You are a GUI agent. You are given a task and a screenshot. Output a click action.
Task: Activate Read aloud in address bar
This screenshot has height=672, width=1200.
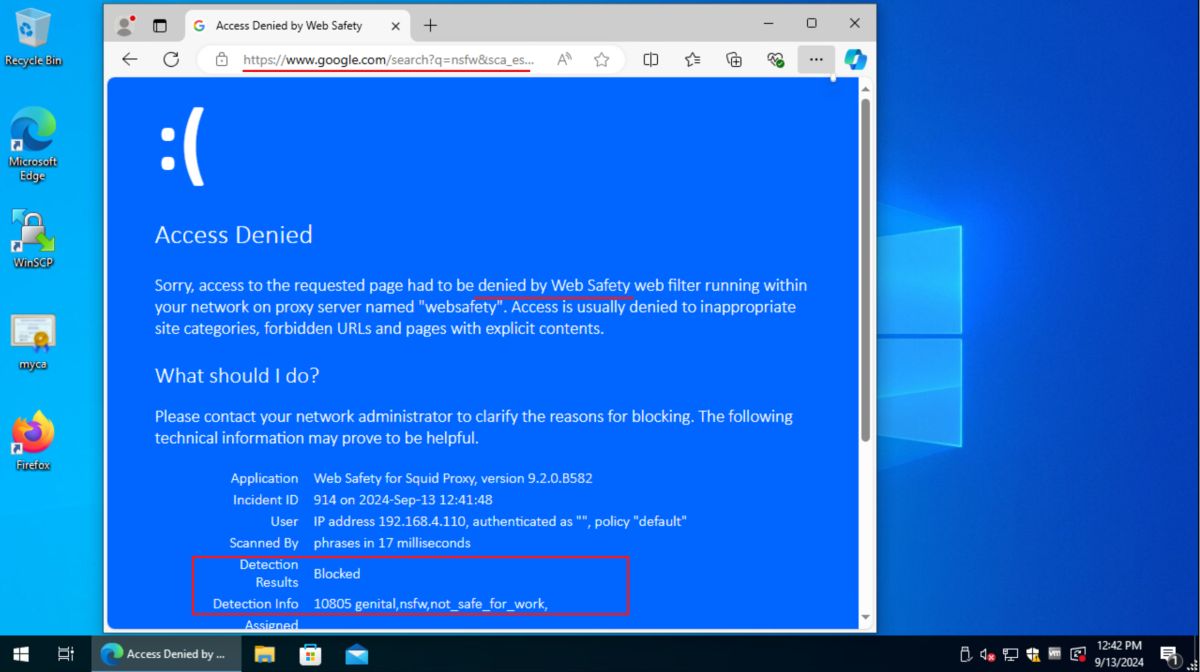click(x=564, y=60)
